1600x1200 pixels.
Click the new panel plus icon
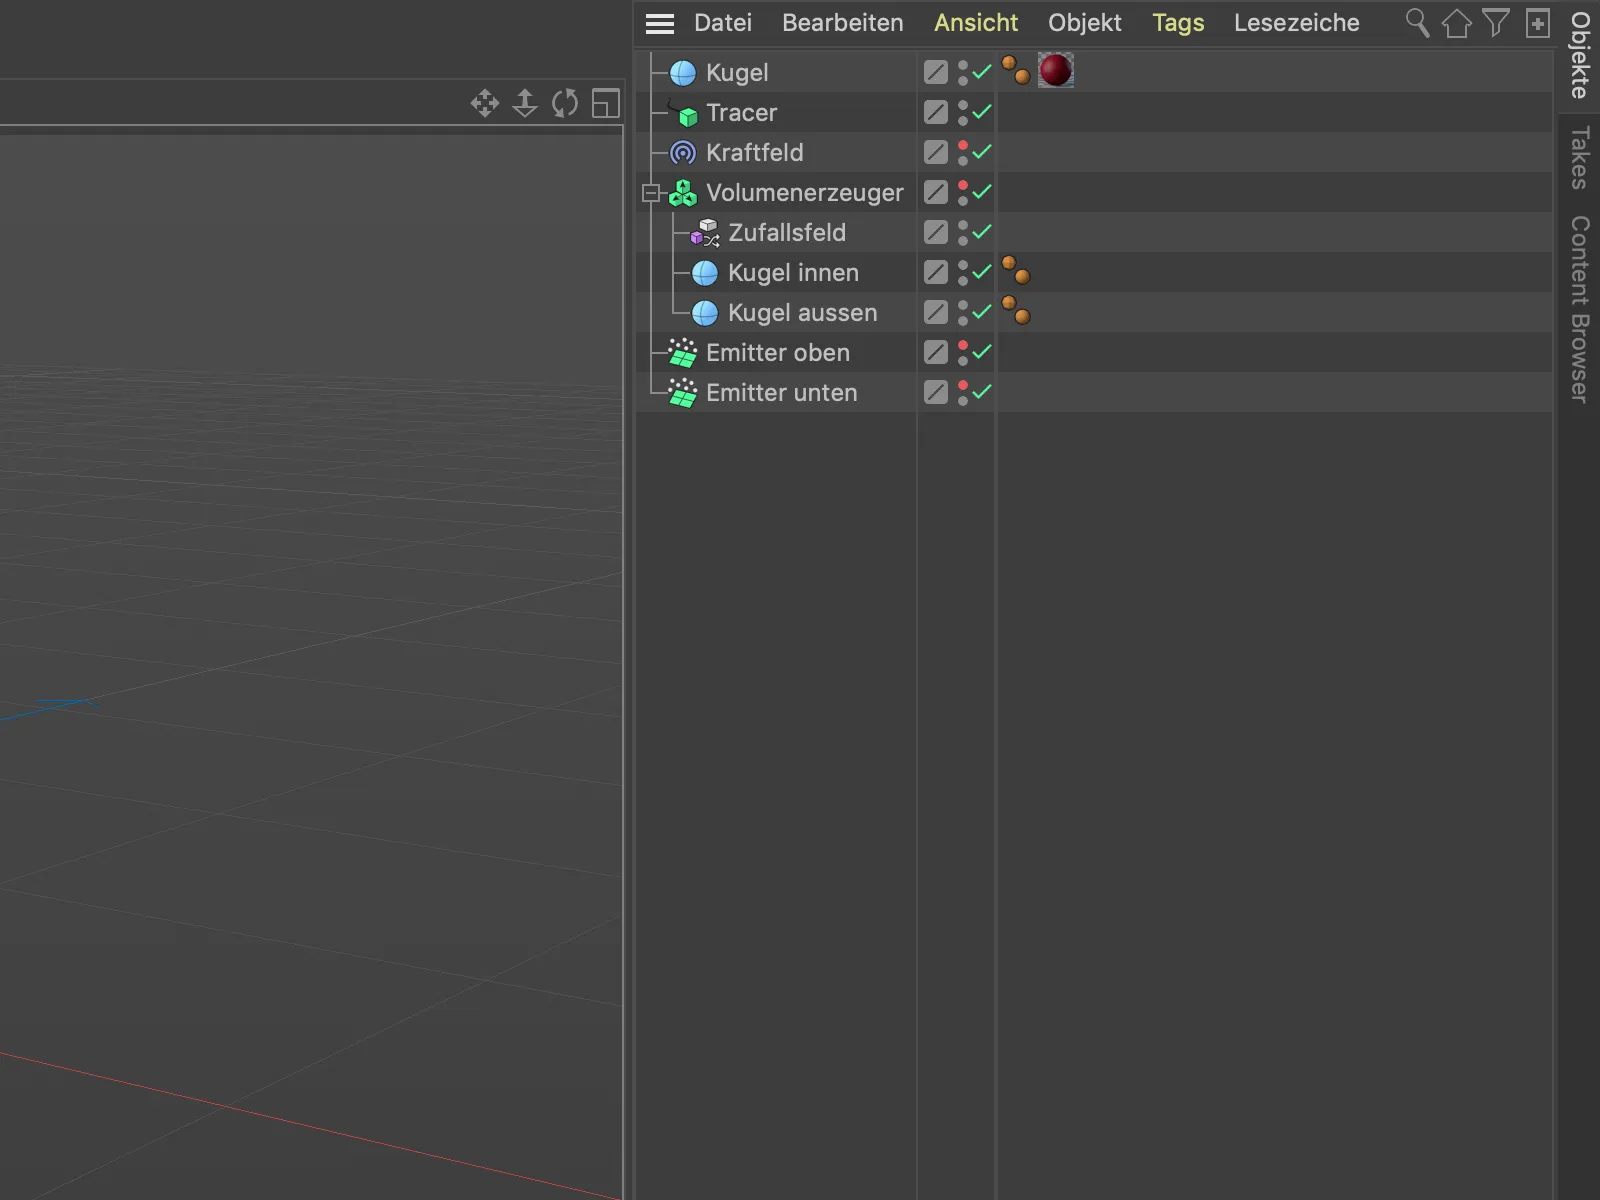click(x=1538, y=23)
